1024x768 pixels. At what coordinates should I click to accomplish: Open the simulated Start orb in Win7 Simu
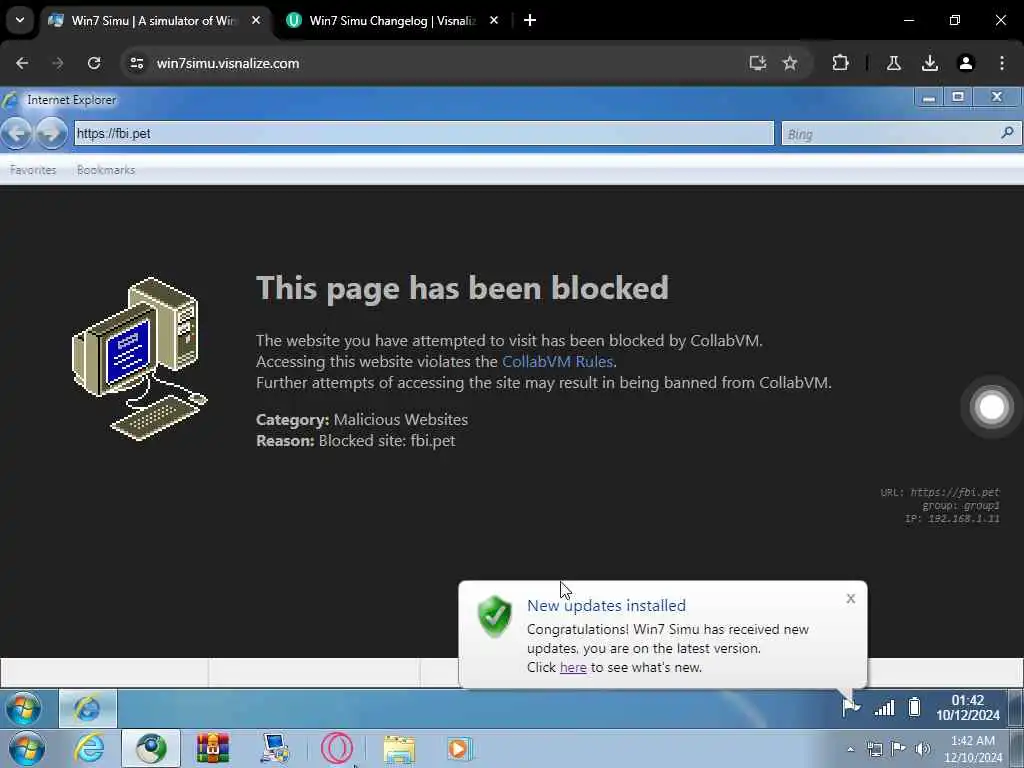point(24,708)
